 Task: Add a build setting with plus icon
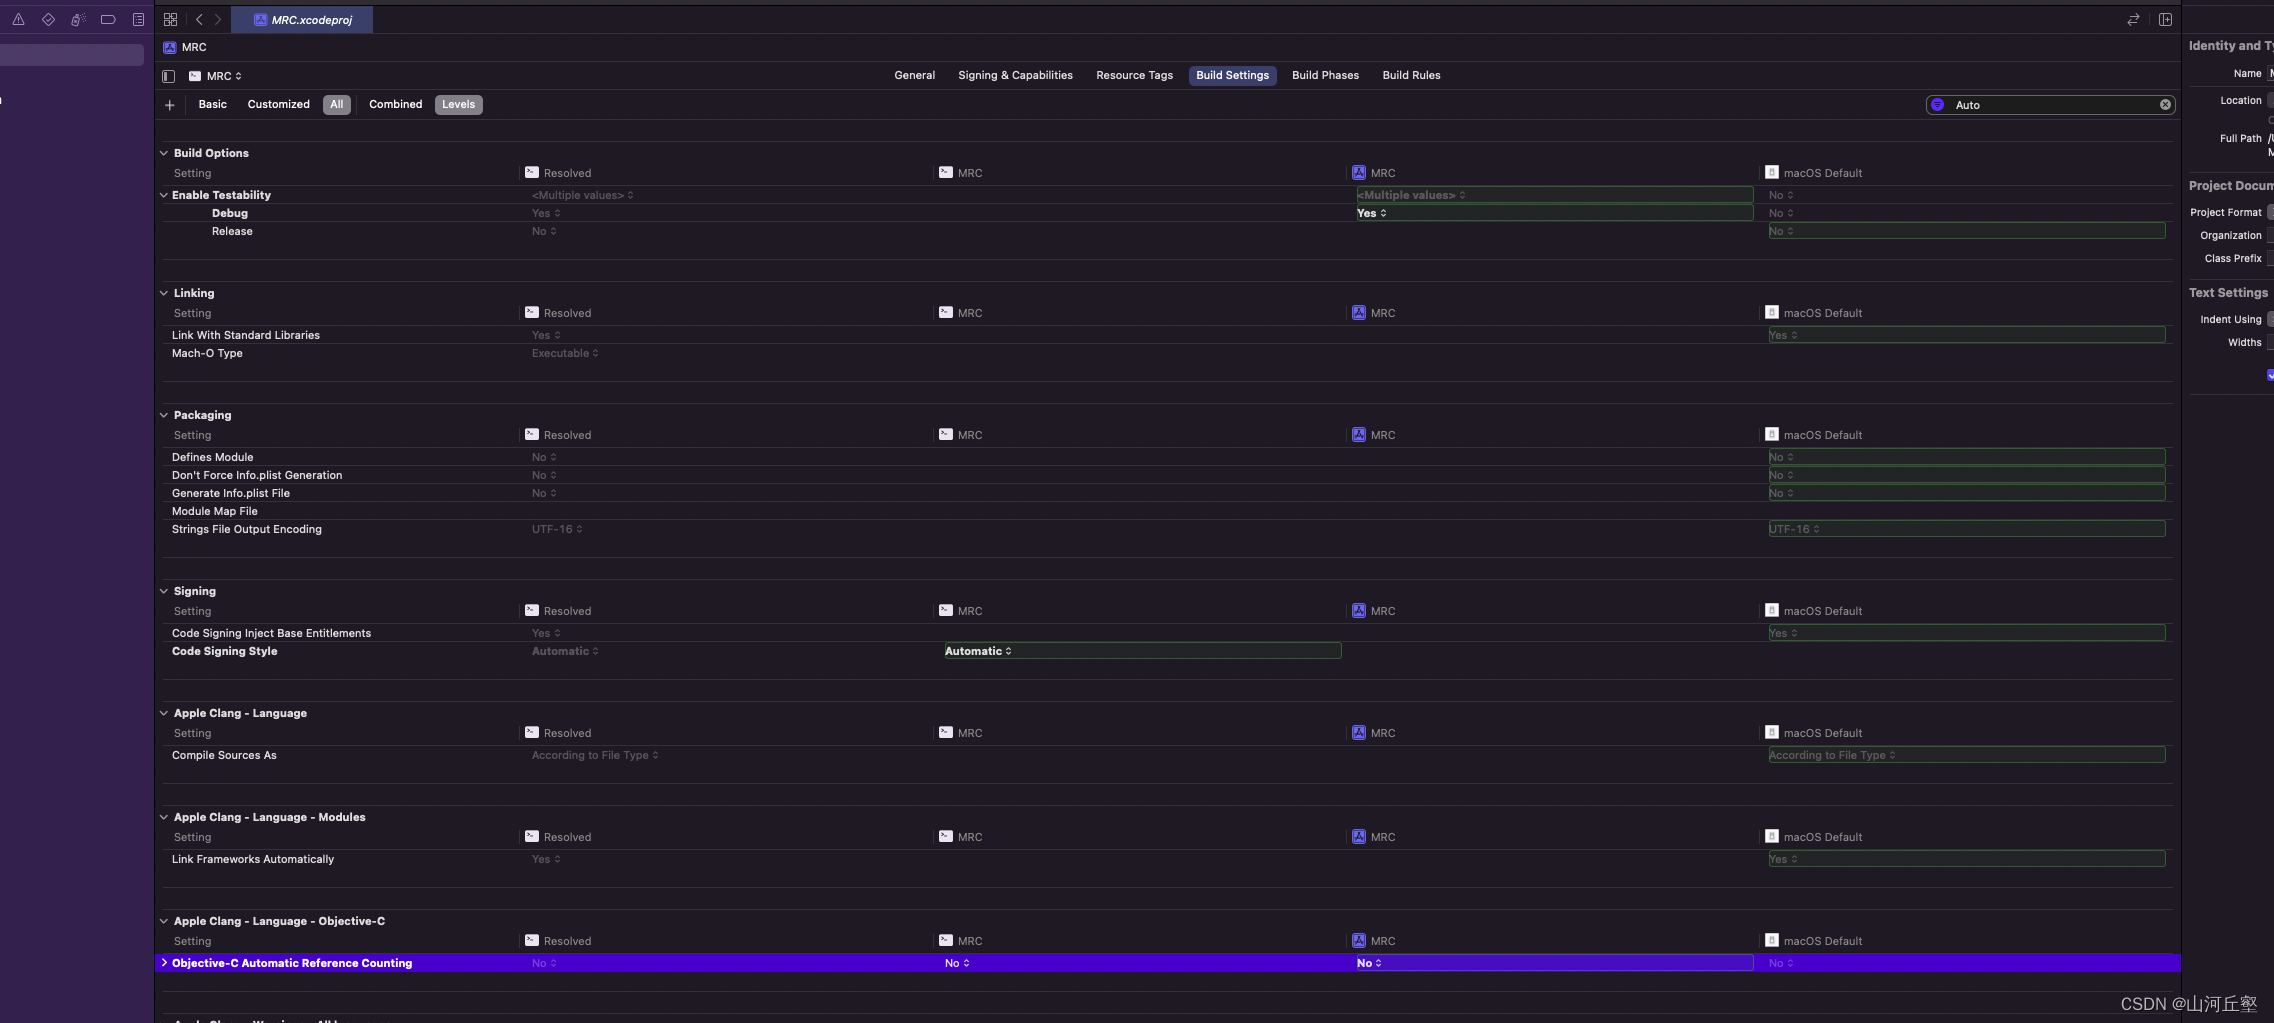pos(169,105)
